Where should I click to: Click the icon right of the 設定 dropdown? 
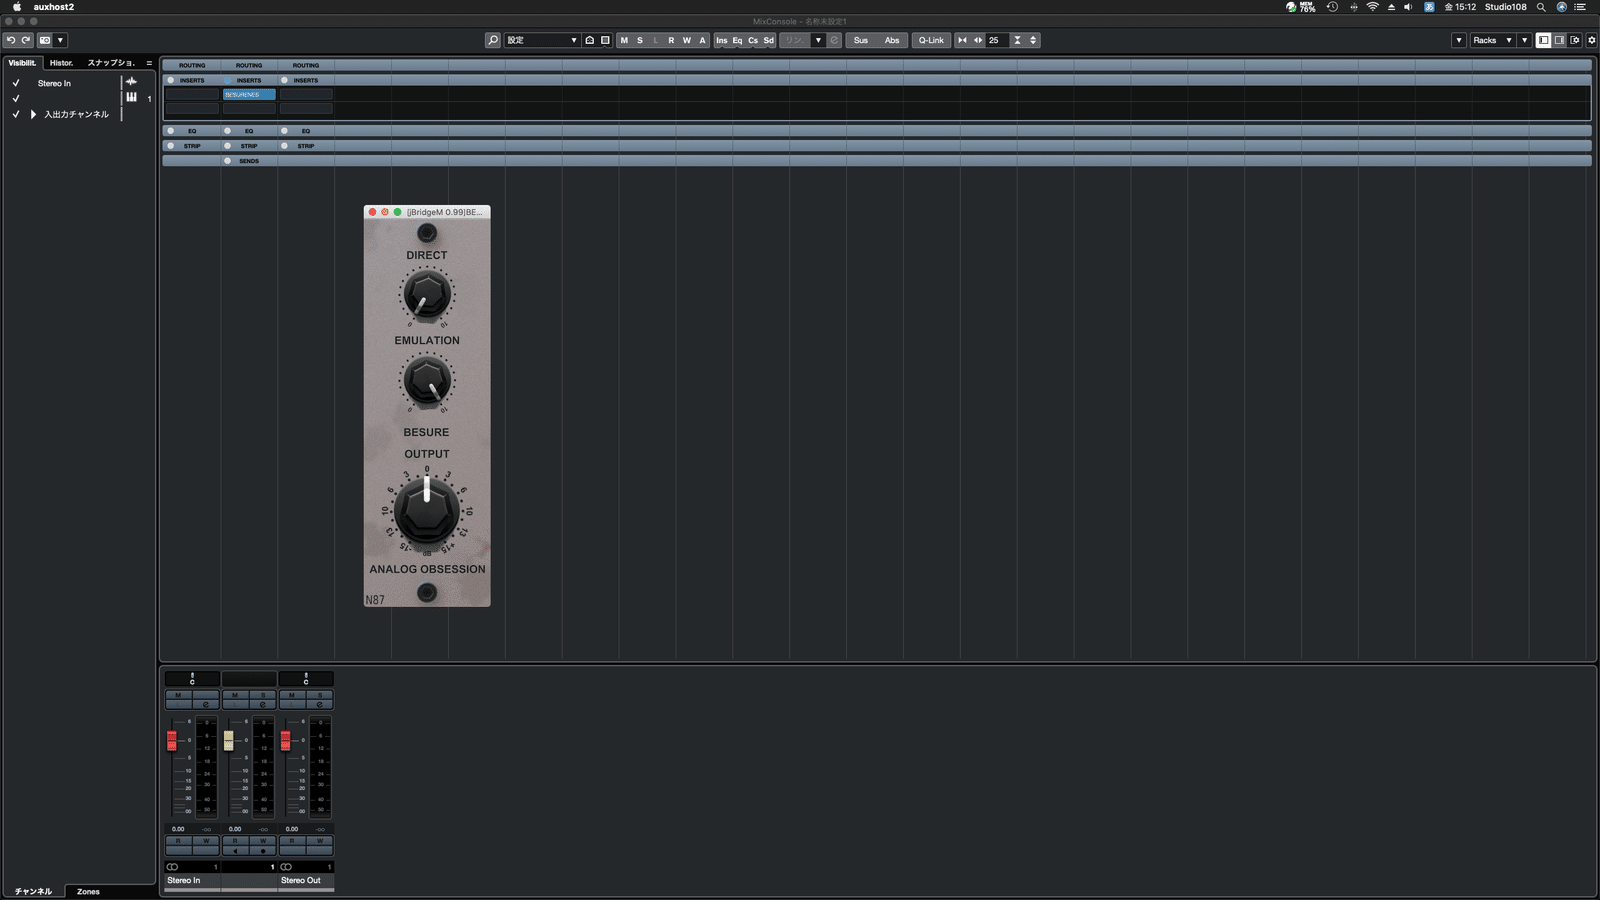coord(590,40)
